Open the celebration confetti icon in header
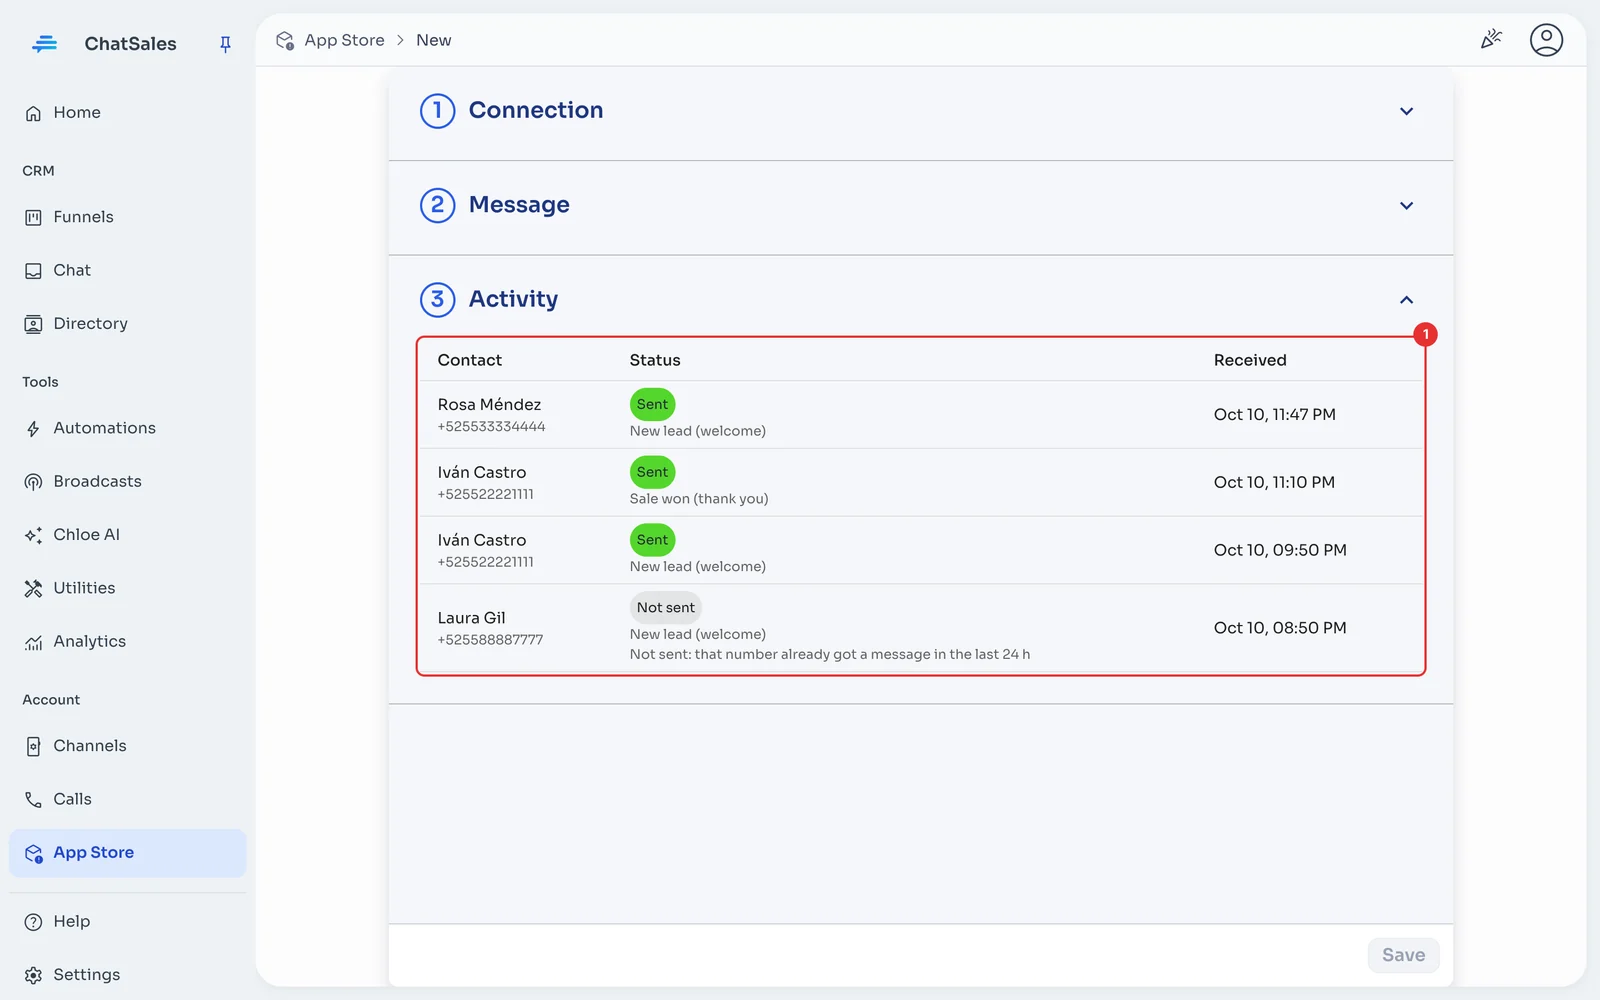Viewport: 1600px width, 1000px height. pyautogui.click(x=1491, y=39)
